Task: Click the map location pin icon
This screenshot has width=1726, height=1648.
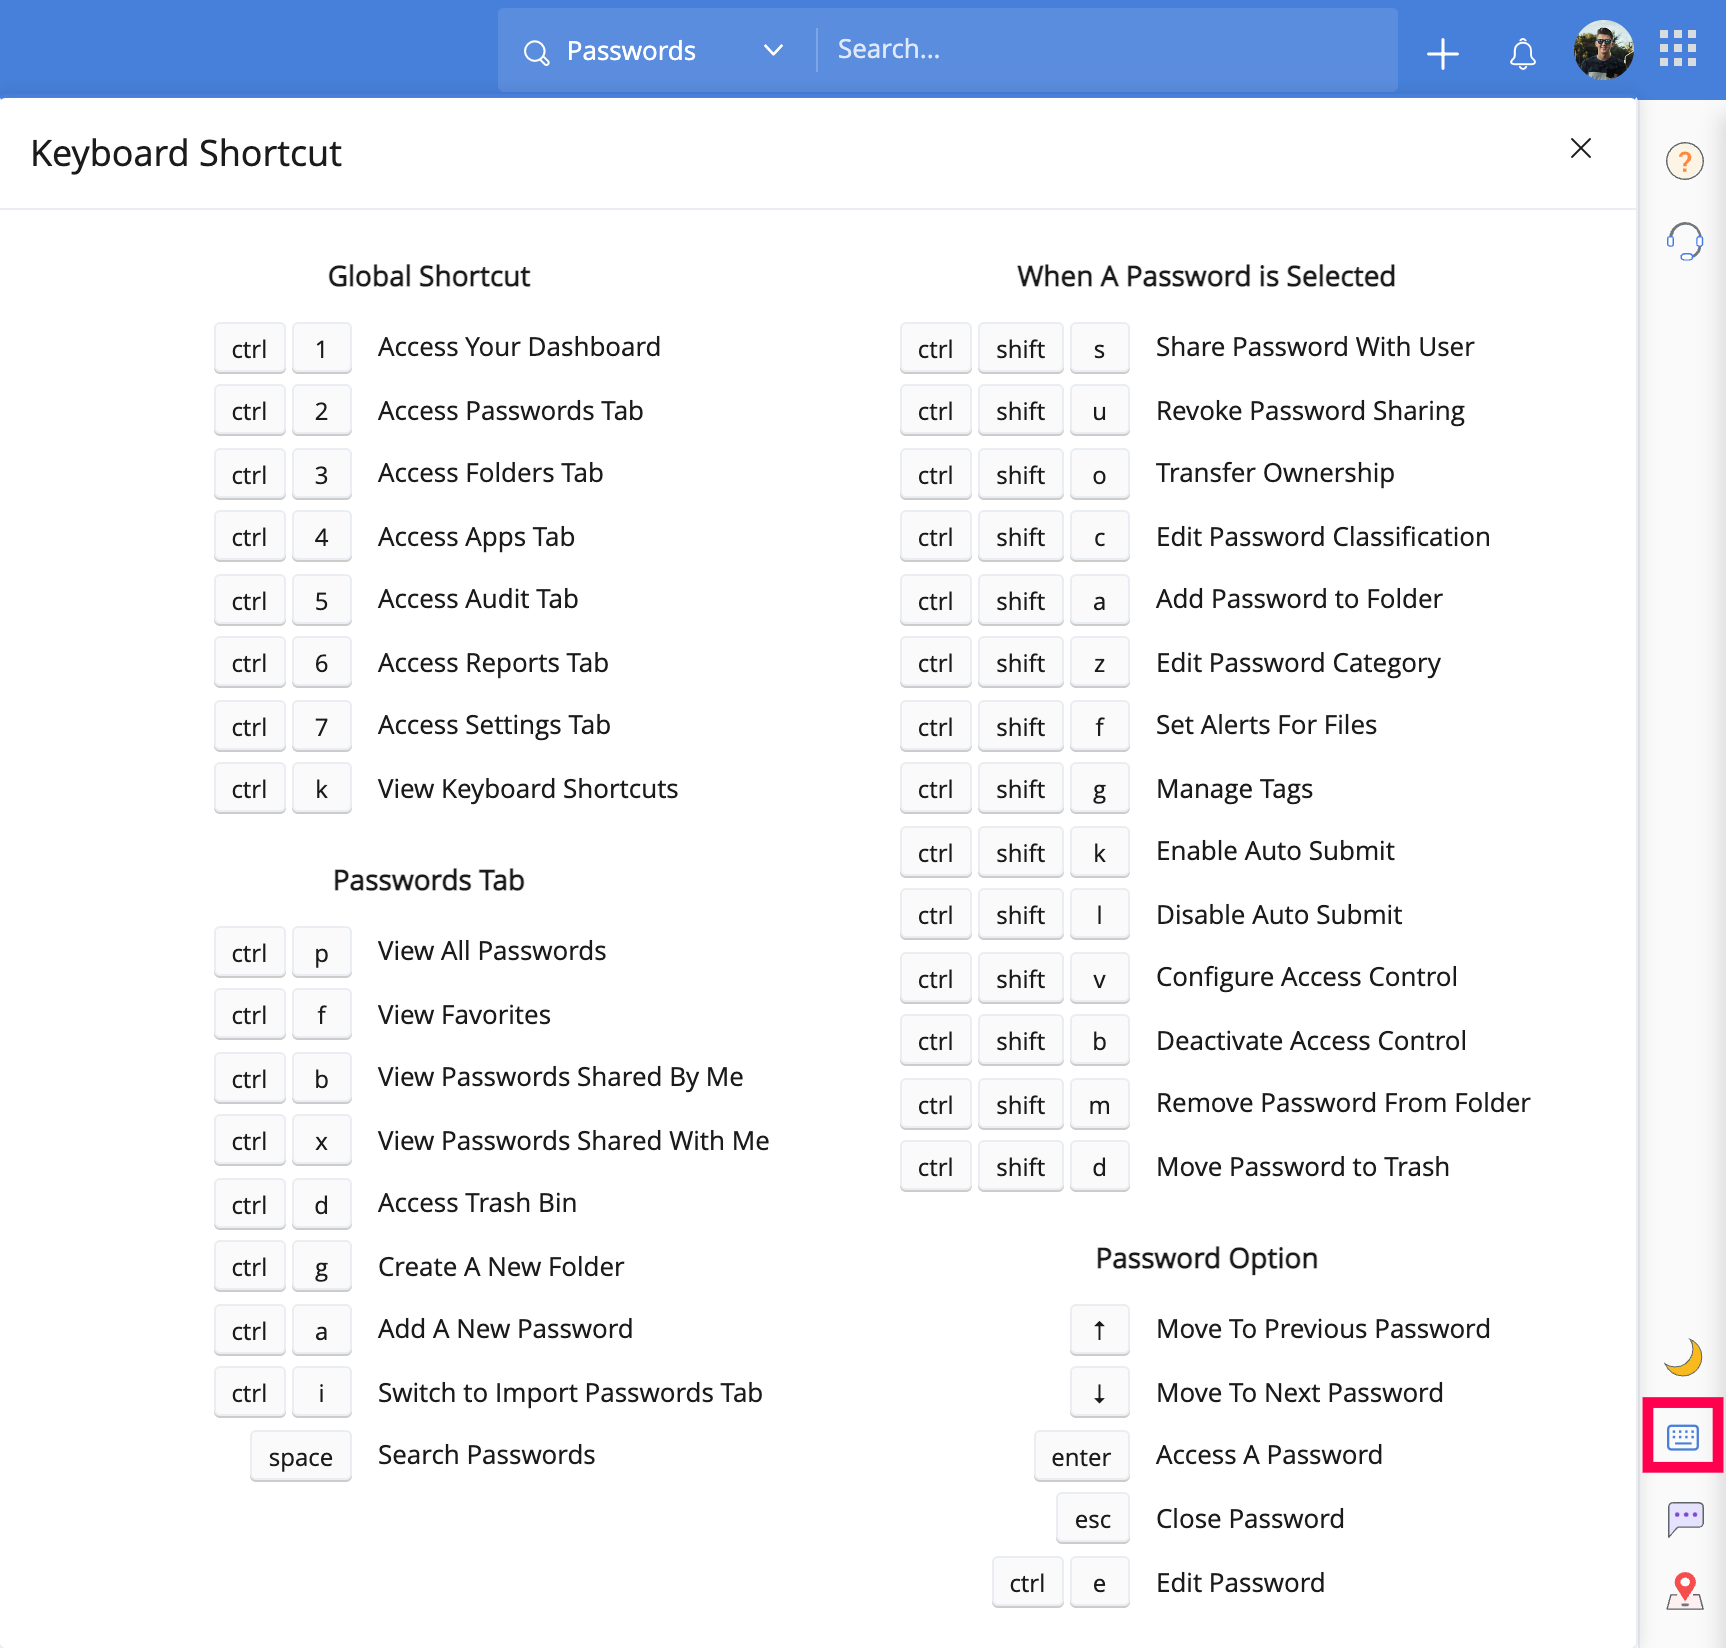Action: 1684,1590
